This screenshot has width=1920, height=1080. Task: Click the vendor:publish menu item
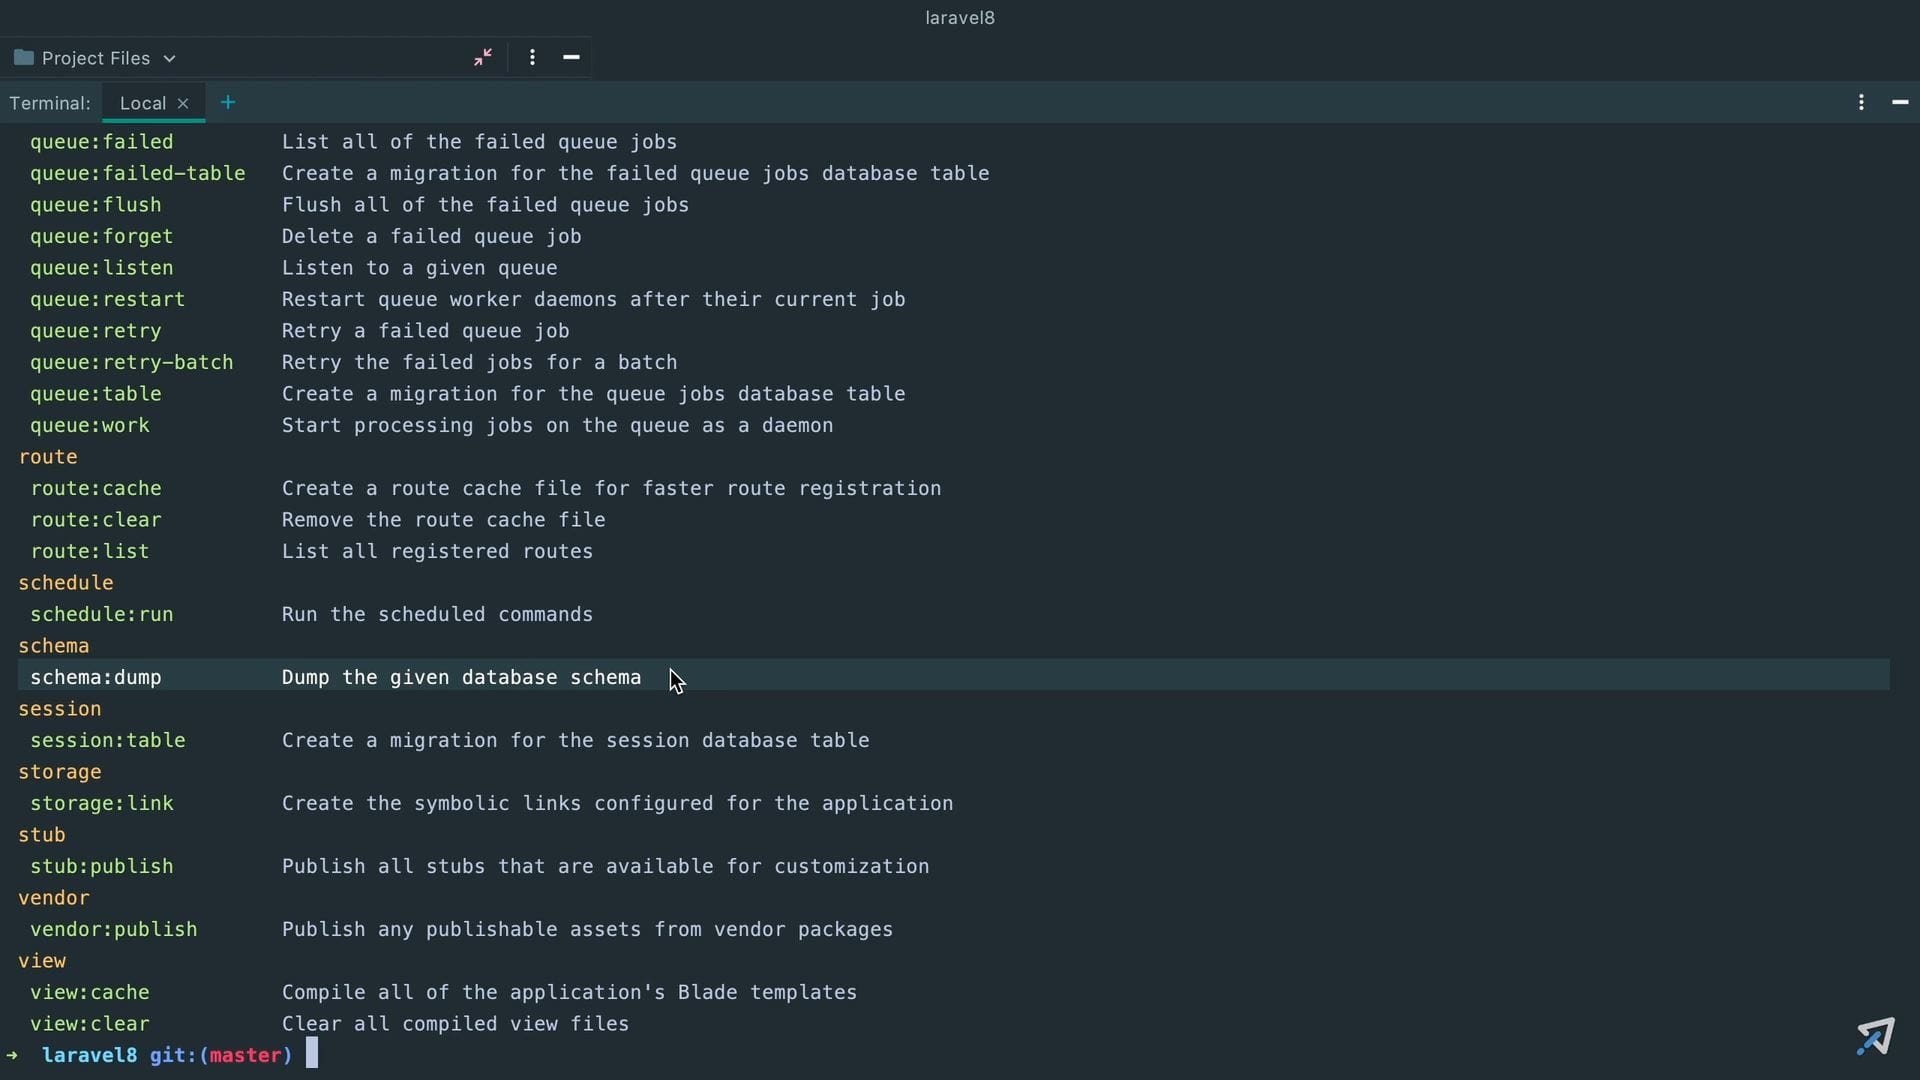click(113, 928)
